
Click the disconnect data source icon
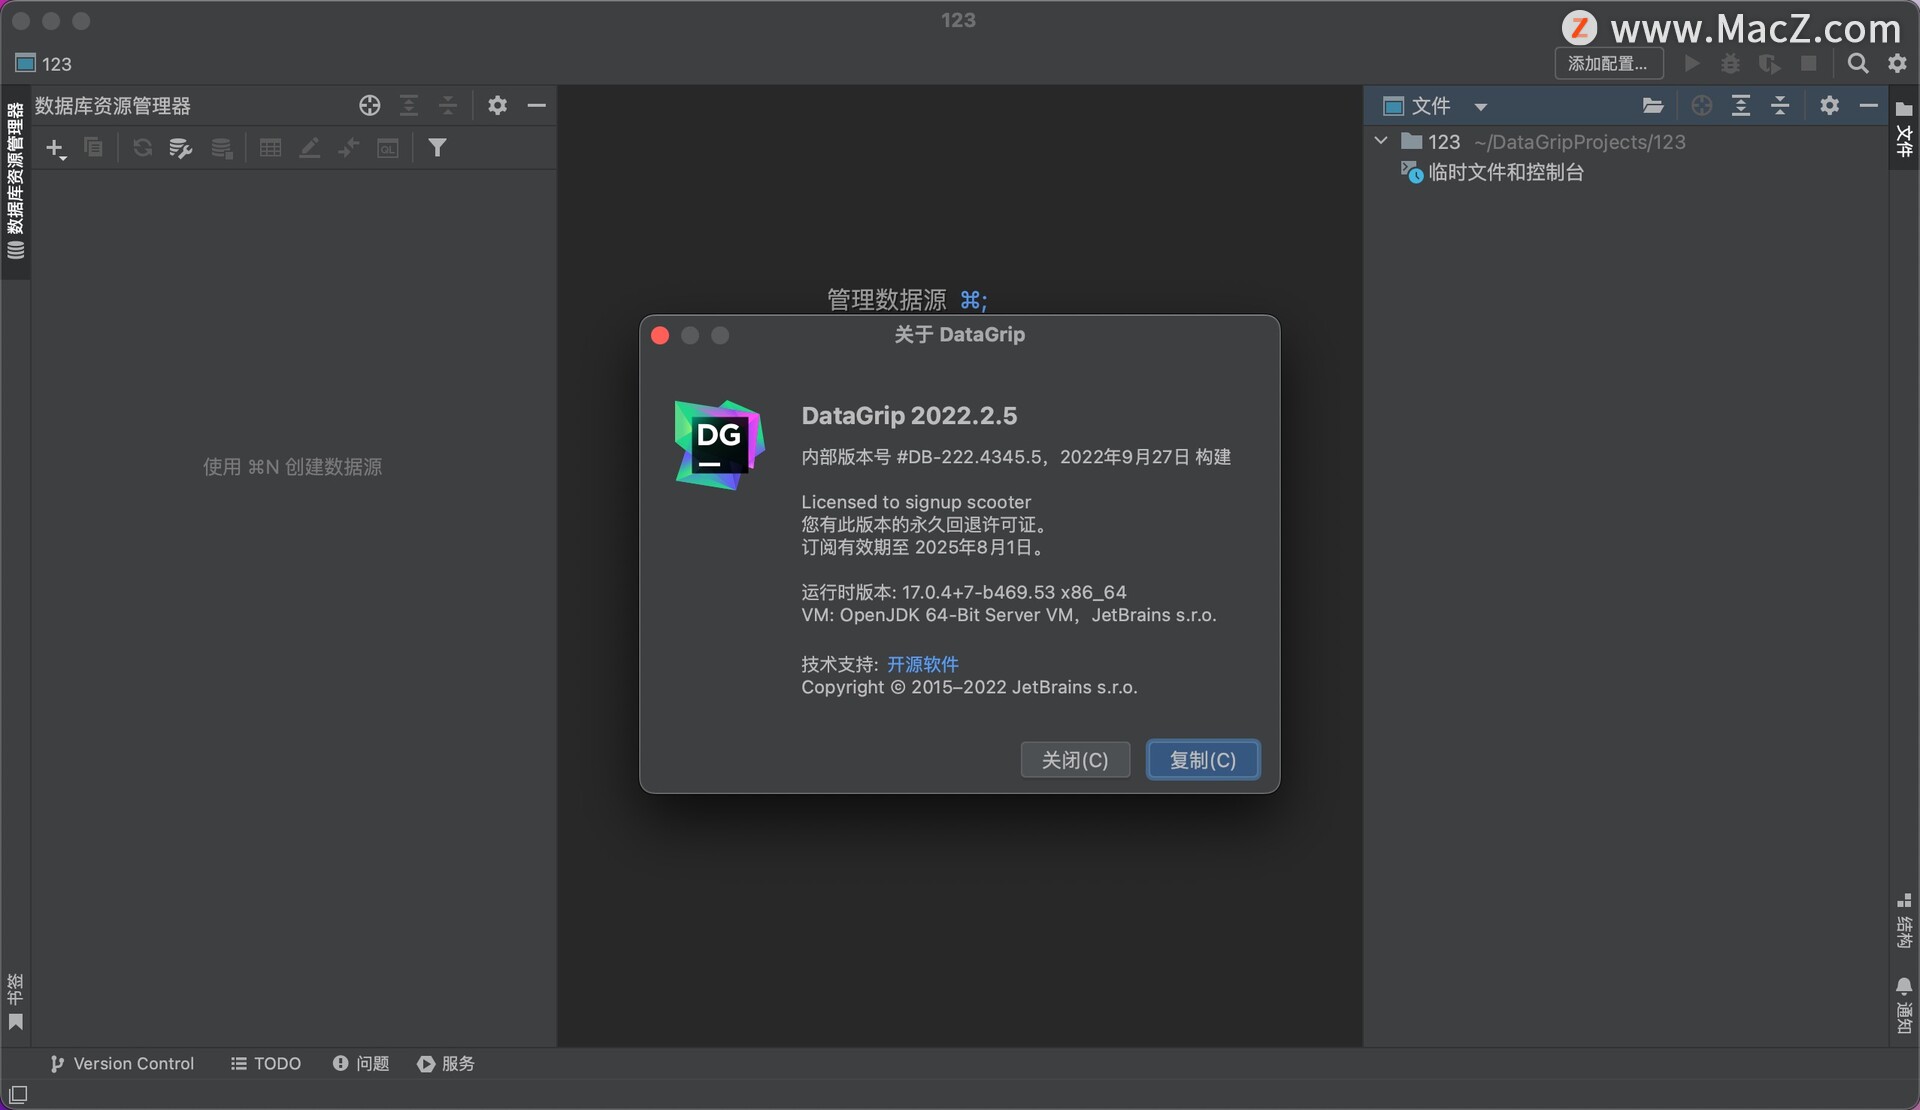[222, 148]
